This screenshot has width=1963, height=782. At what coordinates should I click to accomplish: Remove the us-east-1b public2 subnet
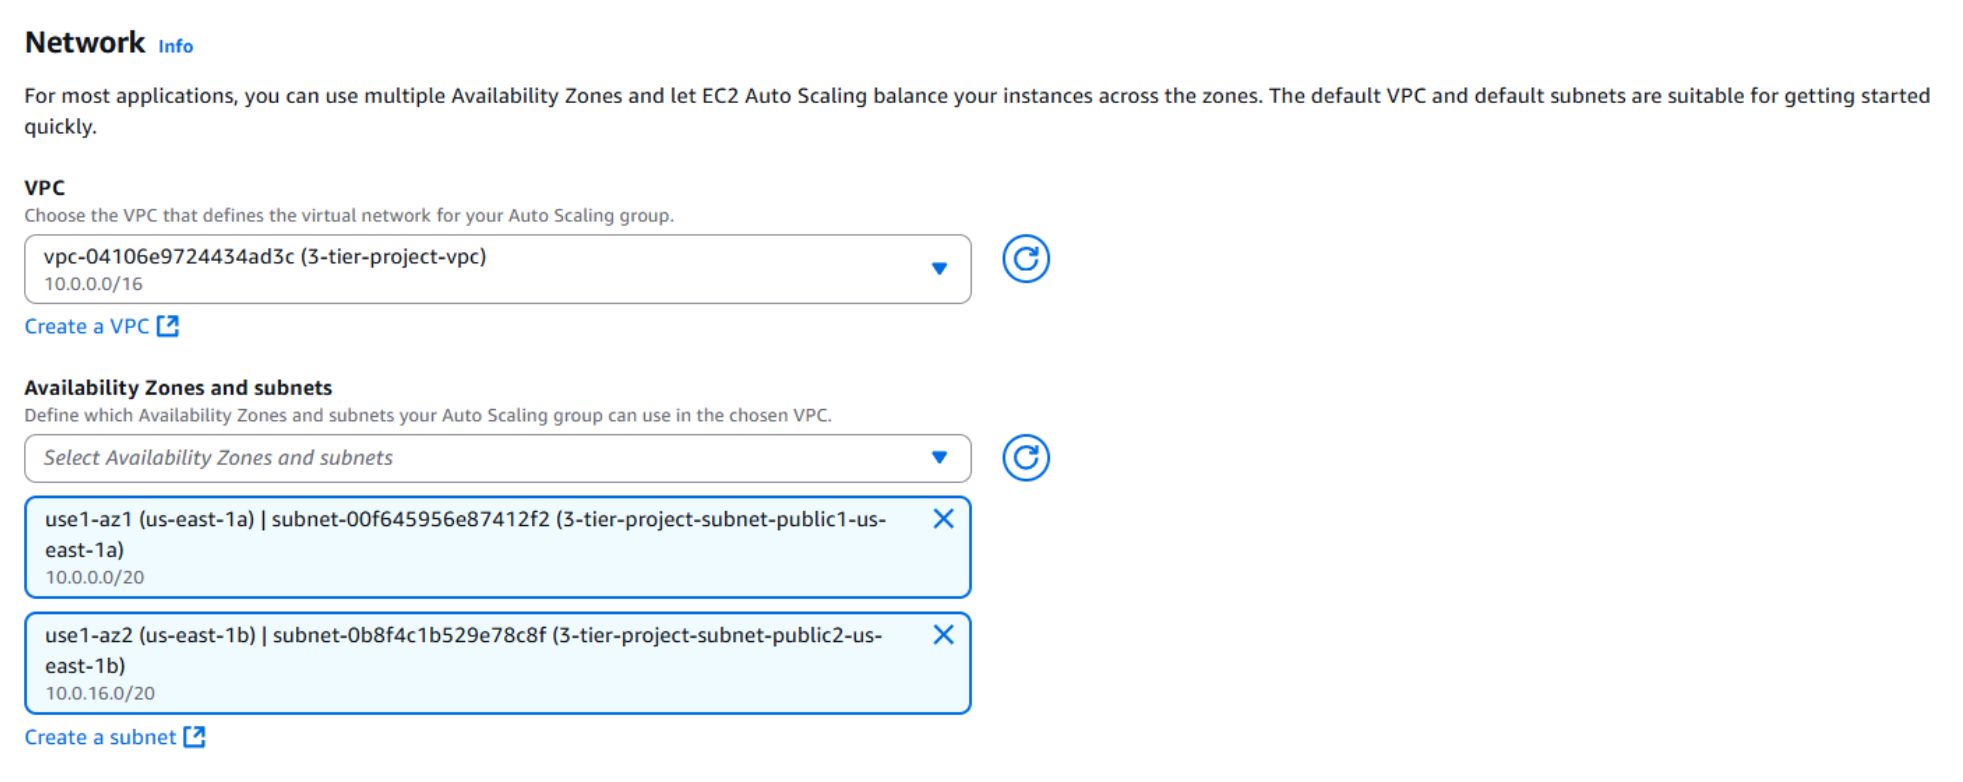[943, 635]
